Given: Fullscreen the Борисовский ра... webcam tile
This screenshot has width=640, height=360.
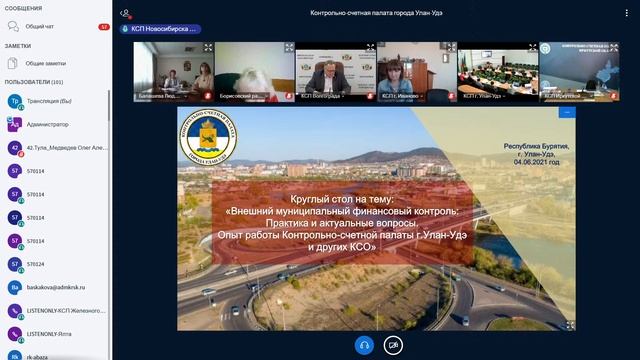Looking at the screenshot, I should tap(289, 47).
